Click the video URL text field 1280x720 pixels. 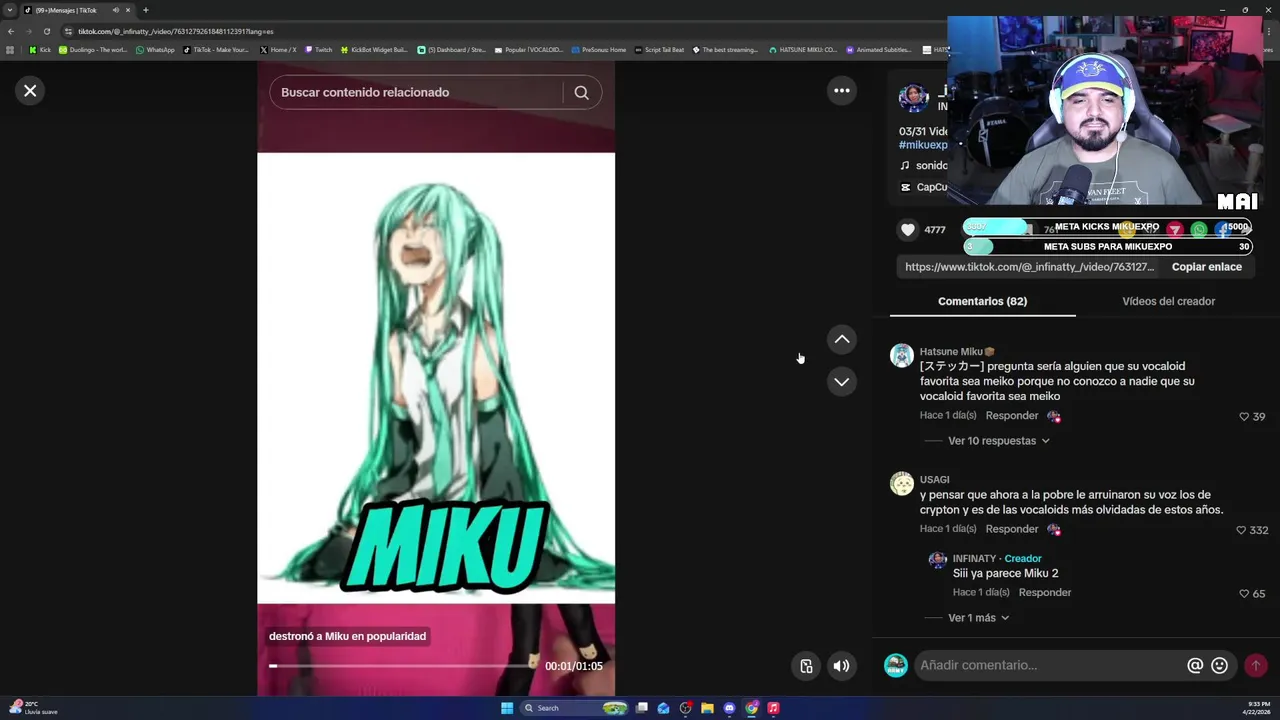pyautogui.click(x=1029, y=267)
